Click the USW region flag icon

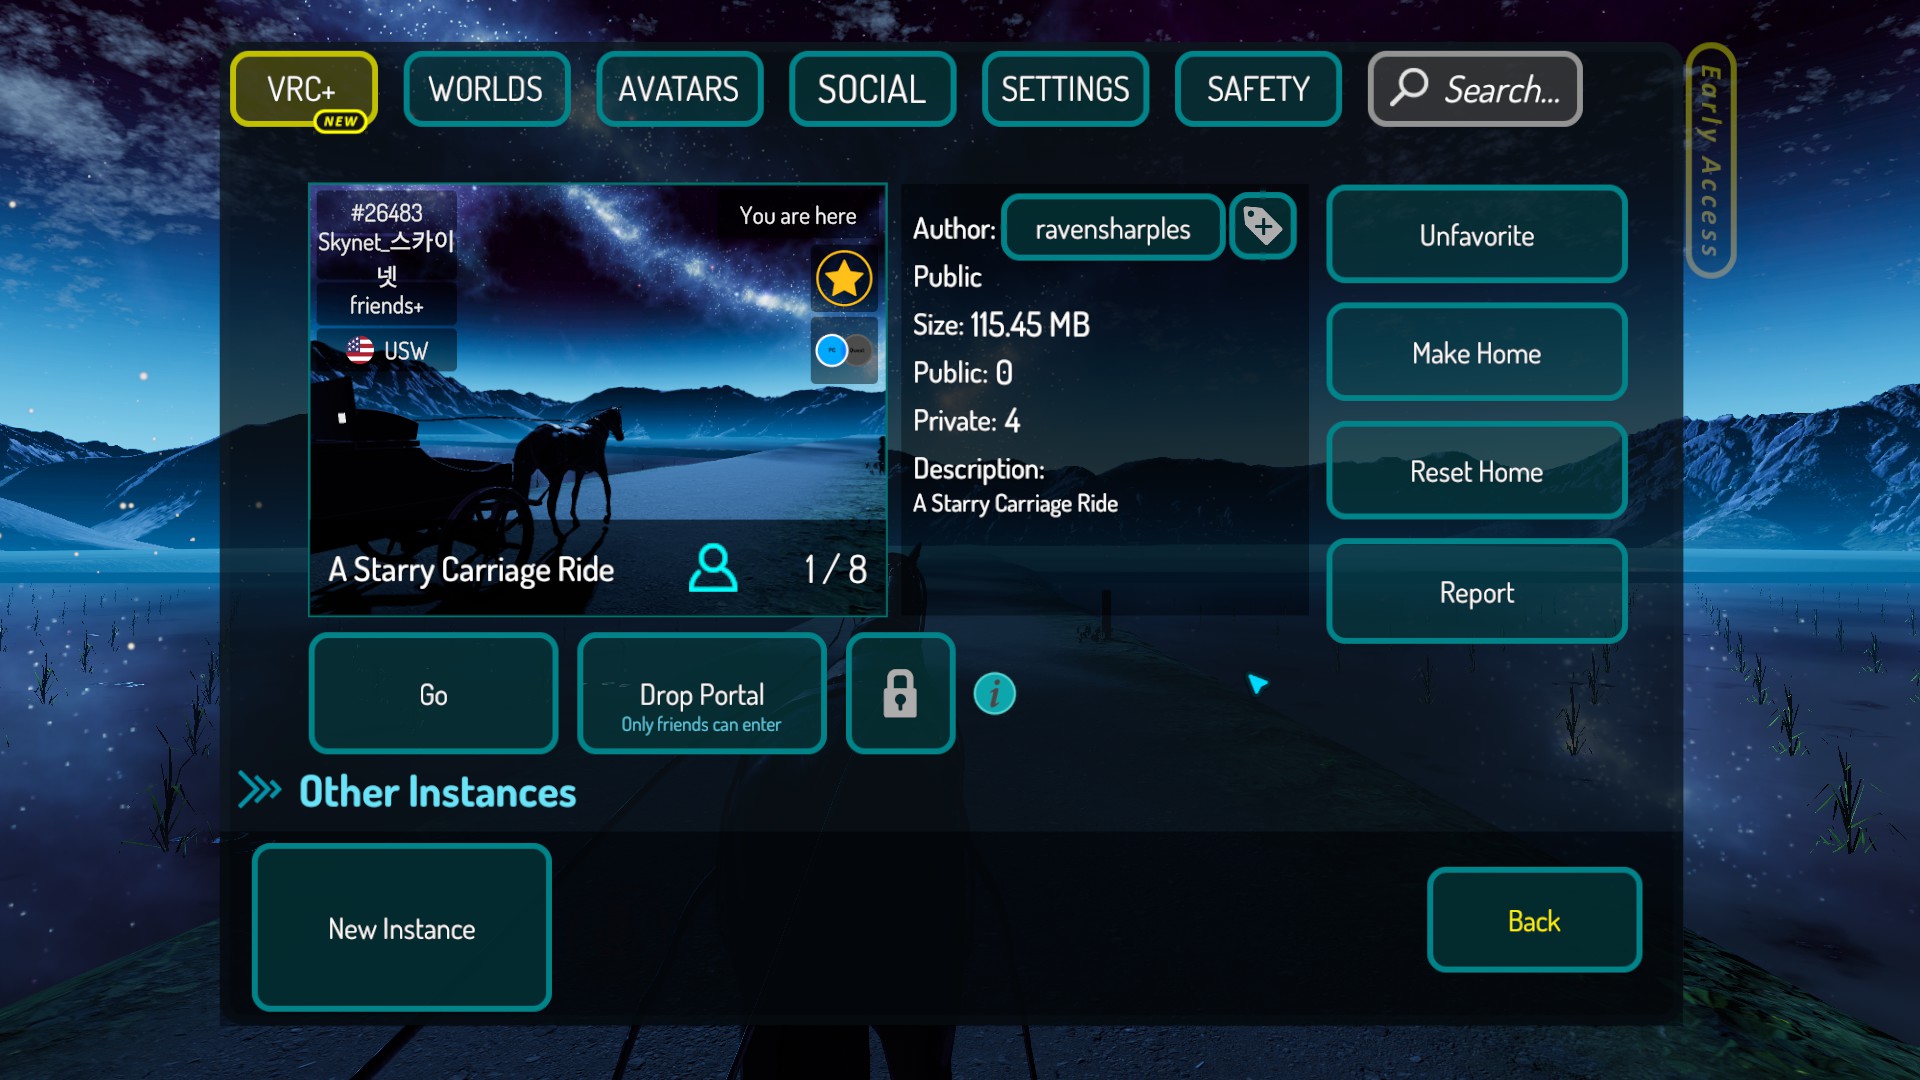click(360, 350)
